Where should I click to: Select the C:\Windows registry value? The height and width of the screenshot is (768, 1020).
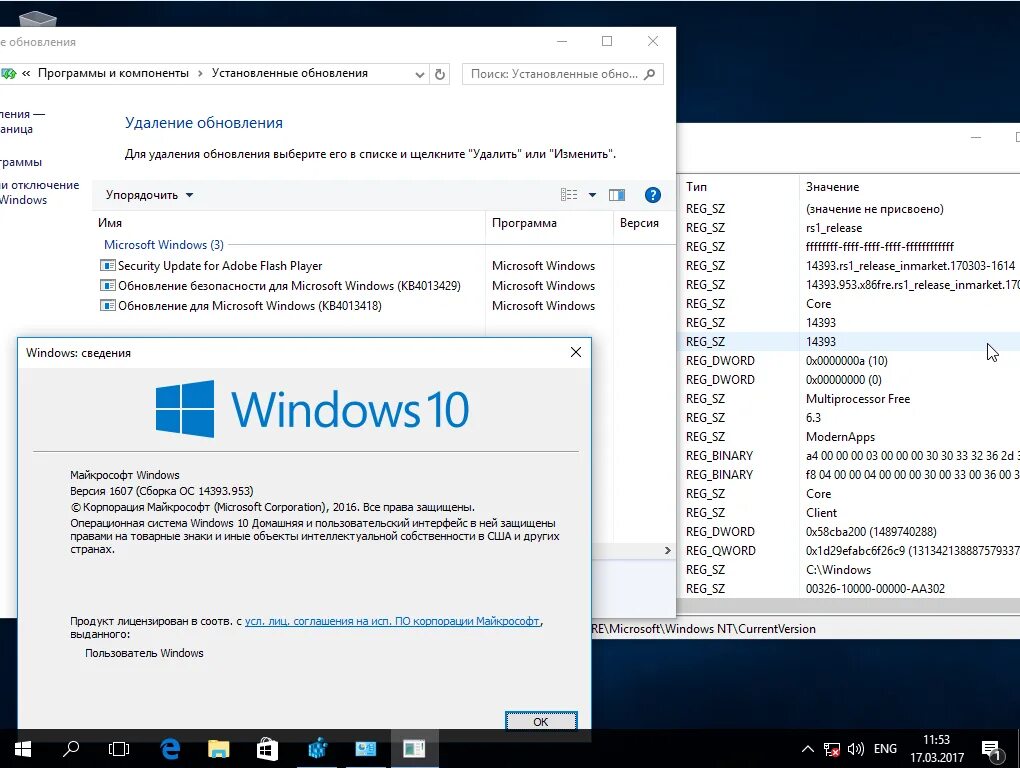(838, 570)
